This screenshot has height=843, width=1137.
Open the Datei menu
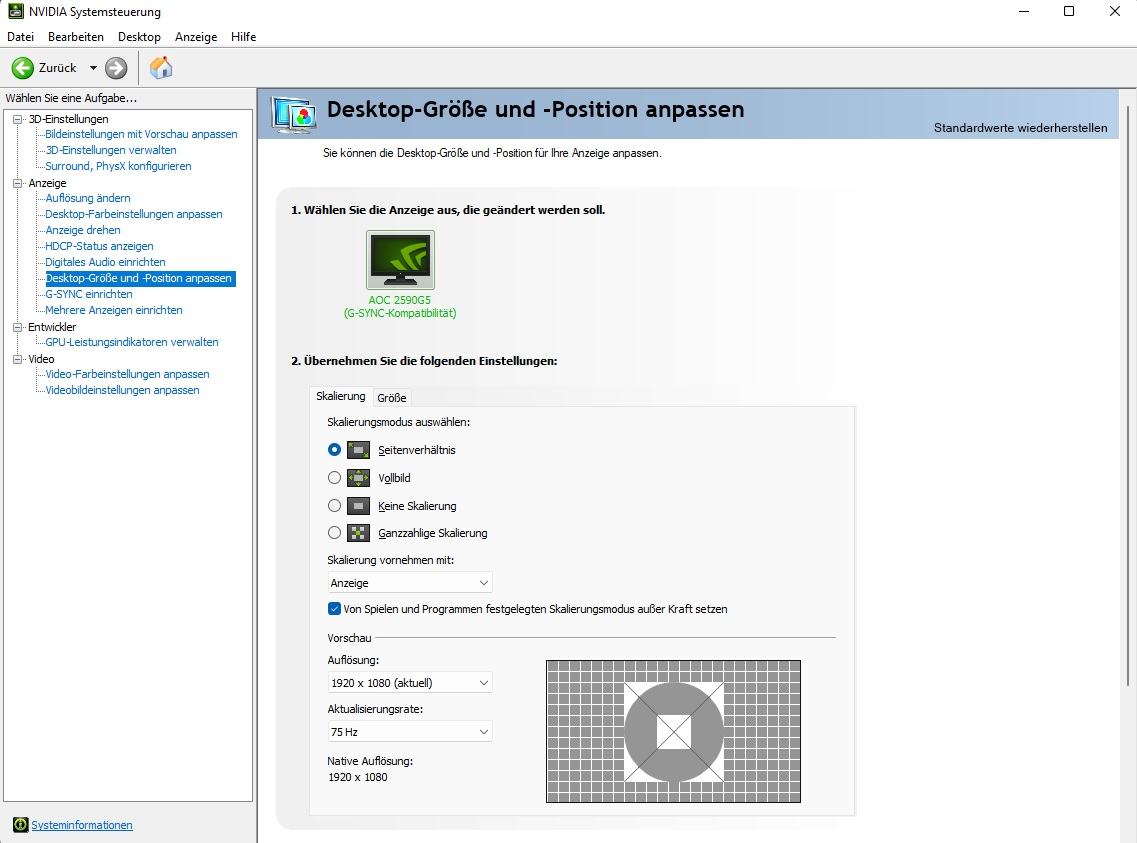point(20,37)
